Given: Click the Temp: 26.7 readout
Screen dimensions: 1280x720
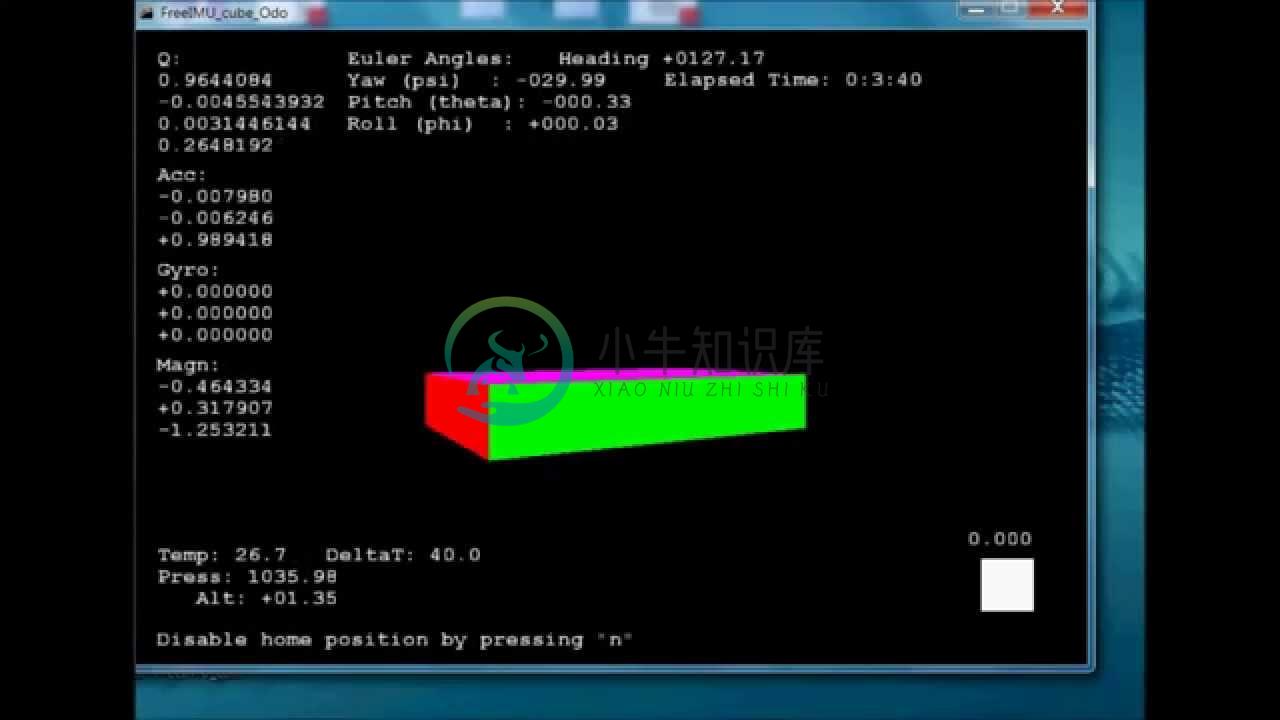Looking at the screenshot, I should (x=222, y=555).
